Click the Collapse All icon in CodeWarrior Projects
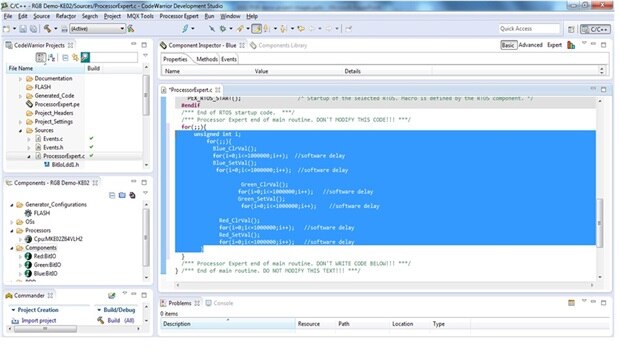The height and width of the screenshot is (362, 619). [x=65, y=58]
